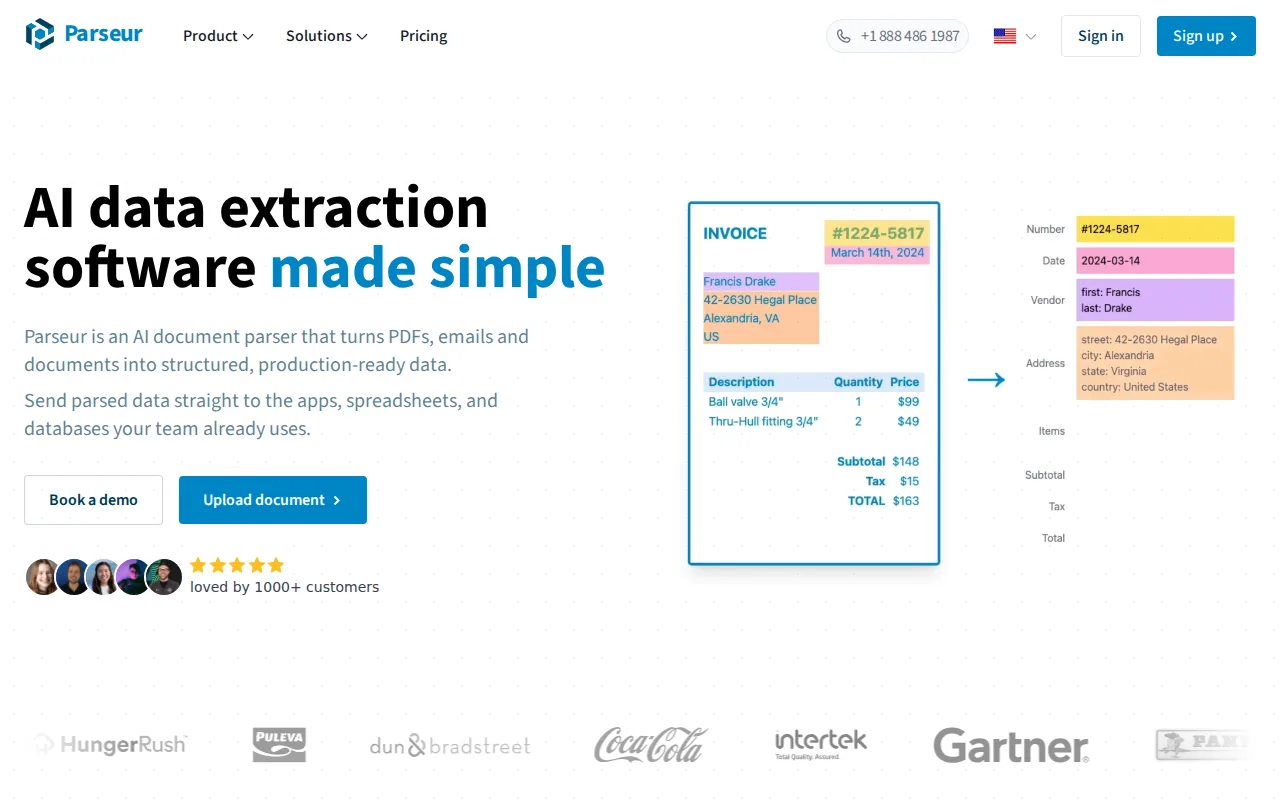
Task: Expand the Solutions menu
Action: tap(327, 36)
